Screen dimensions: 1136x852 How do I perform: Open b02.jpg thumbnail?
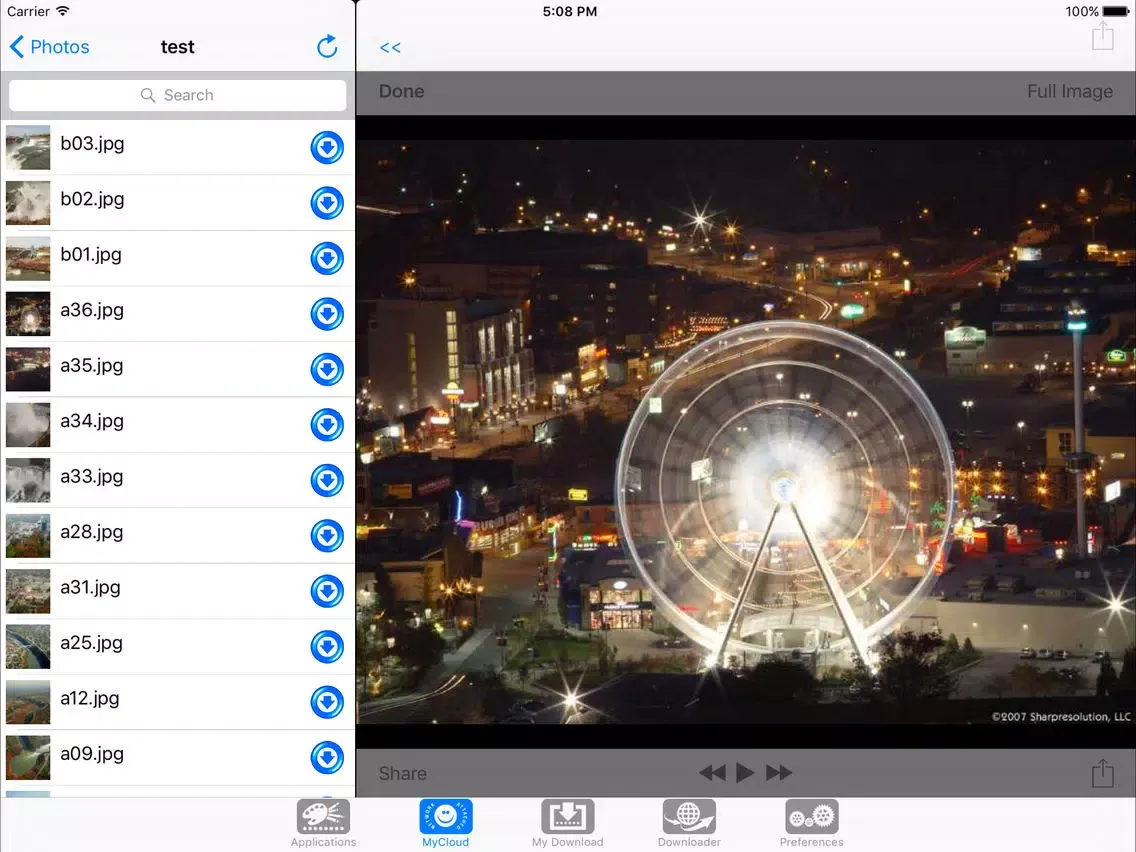[x=28, y=203]
